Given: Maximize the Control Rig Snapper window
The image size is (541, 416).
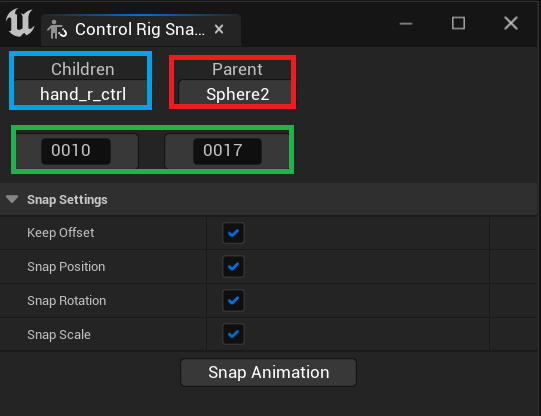Looking at the screenshot, I should coord(458,23).
